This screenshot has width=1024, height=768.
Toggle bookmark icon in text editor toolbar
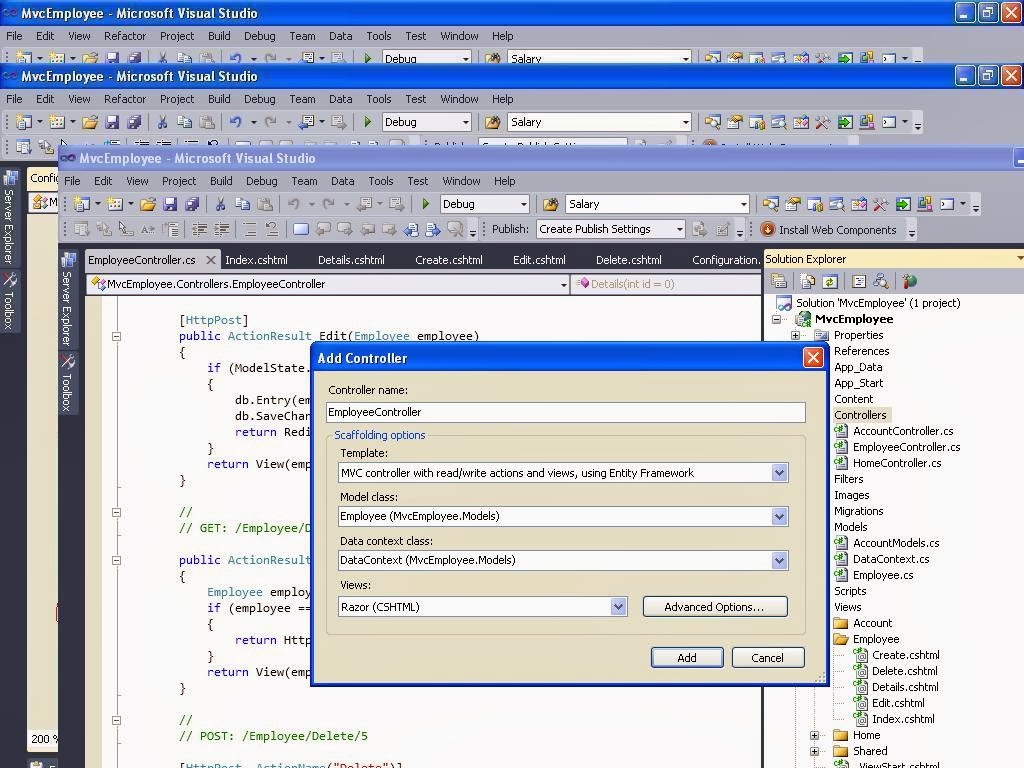pyautogui.click(x=301, y=229)
